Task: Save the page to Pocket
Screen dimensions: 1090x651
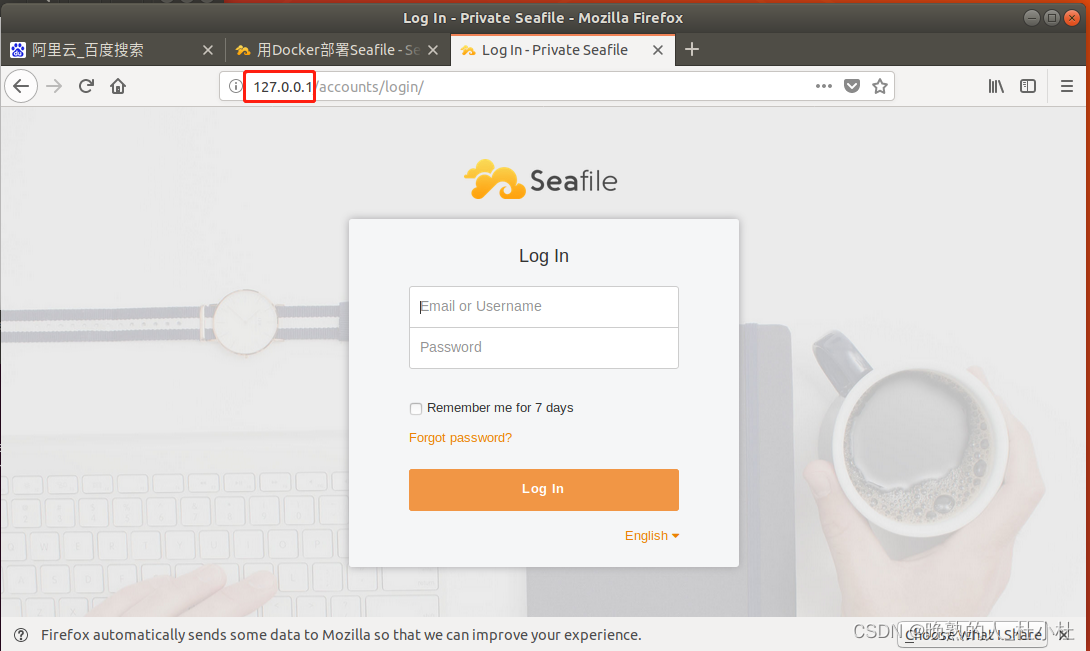Action: (852, 86)
